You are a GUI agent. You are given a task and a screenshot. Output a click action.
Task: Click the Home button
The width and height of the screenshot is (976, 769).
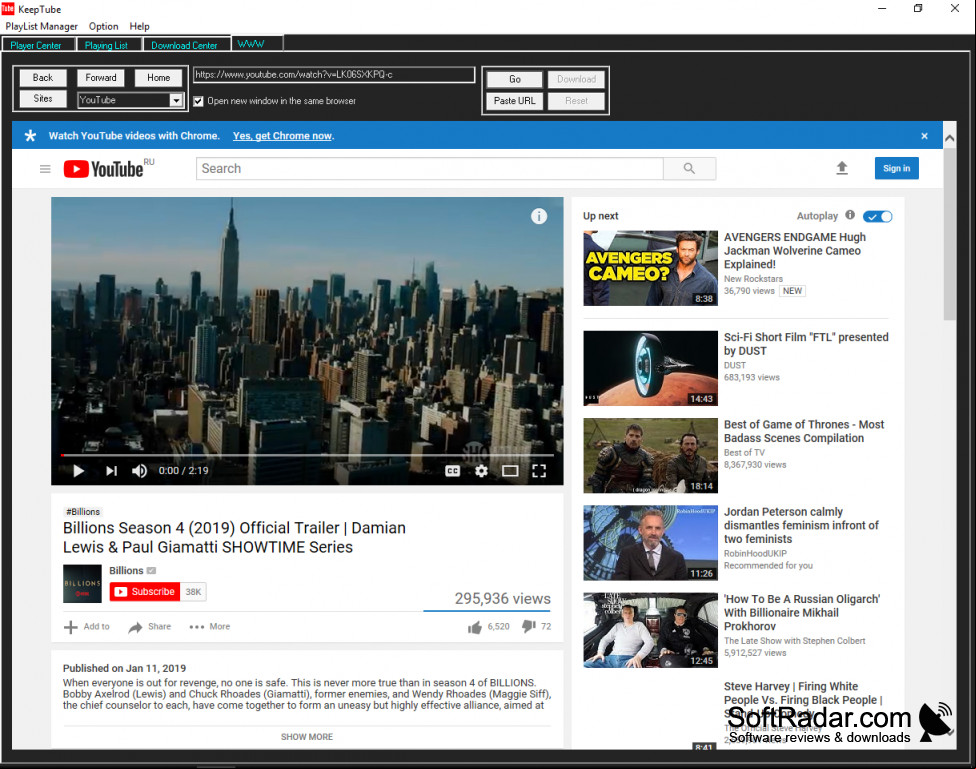coord(158,77)
